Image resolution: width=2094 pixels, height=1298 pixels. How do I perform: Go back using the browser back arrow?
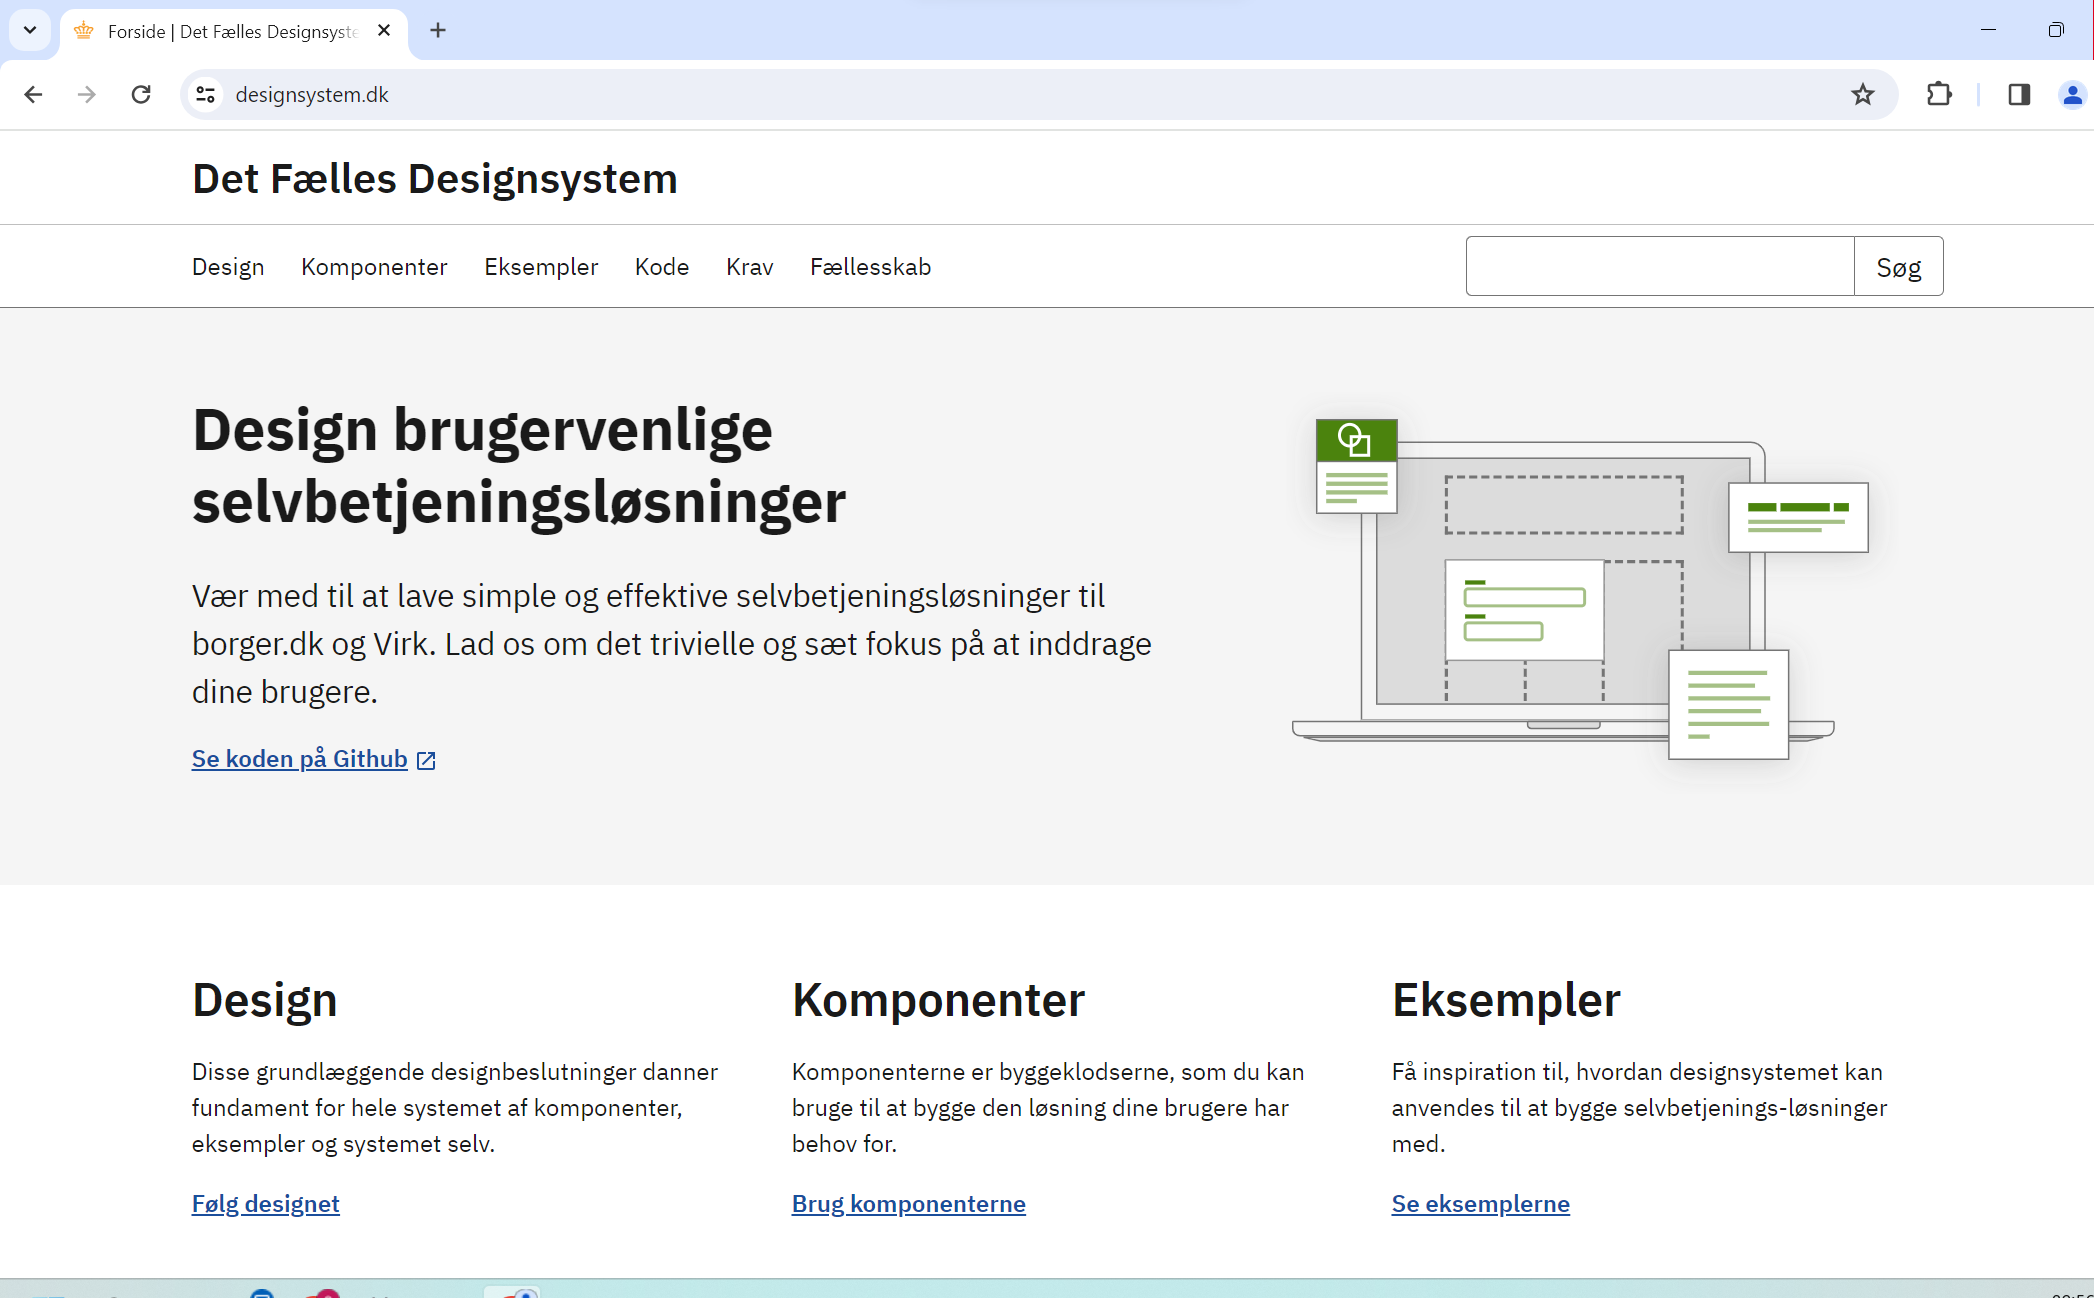tap(33, 94)
